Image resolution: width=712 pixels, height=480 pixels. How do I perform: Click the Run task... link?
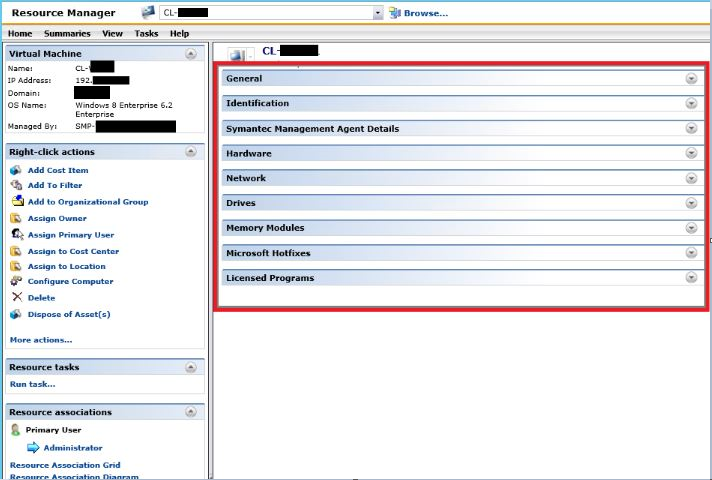tap(32, 384)
